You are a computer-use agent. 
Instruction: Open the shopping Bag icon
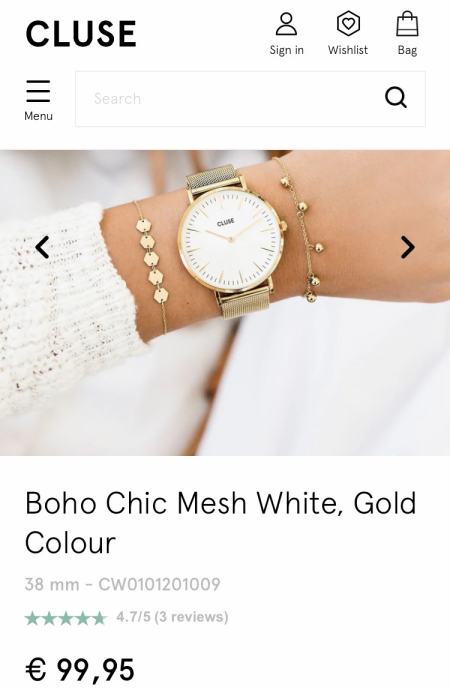[x=407, y=24]
